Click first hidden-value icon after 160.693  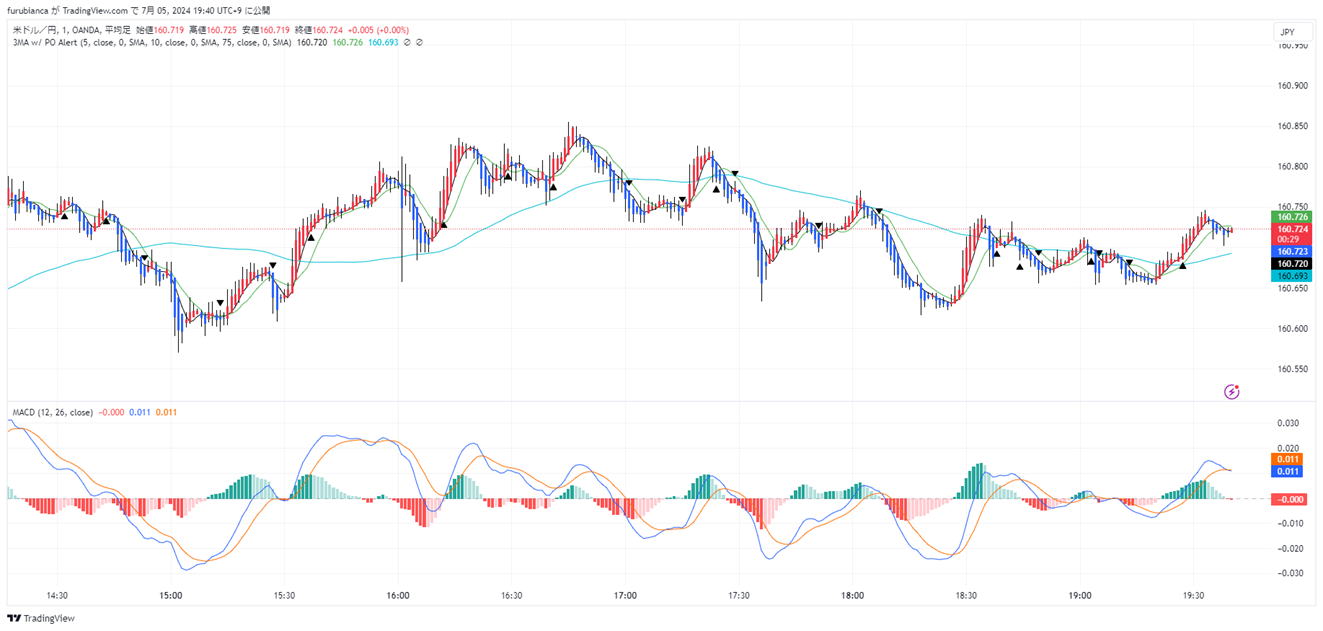tap(407, 42)
